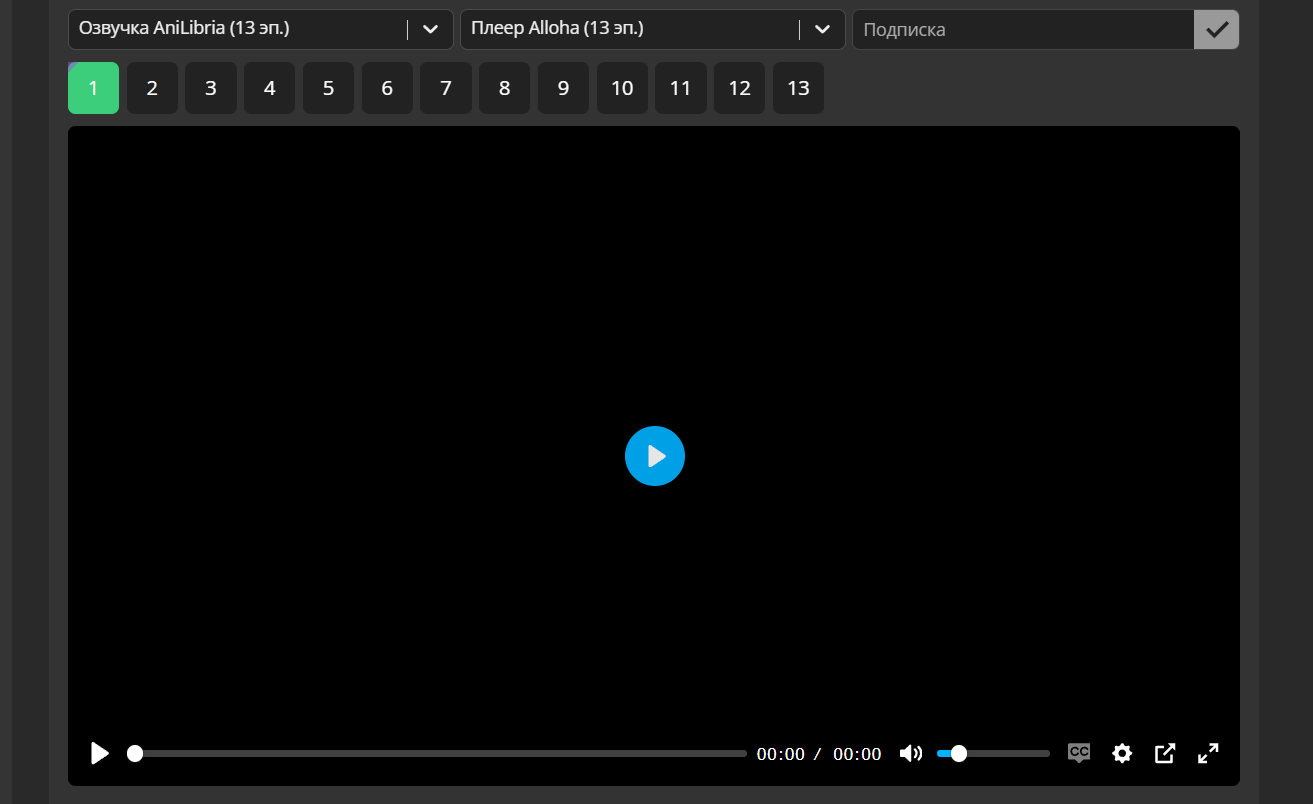Screen dimensions: 1313x804
Task: Click the small play icon in control bar
Action: point(100,753)
